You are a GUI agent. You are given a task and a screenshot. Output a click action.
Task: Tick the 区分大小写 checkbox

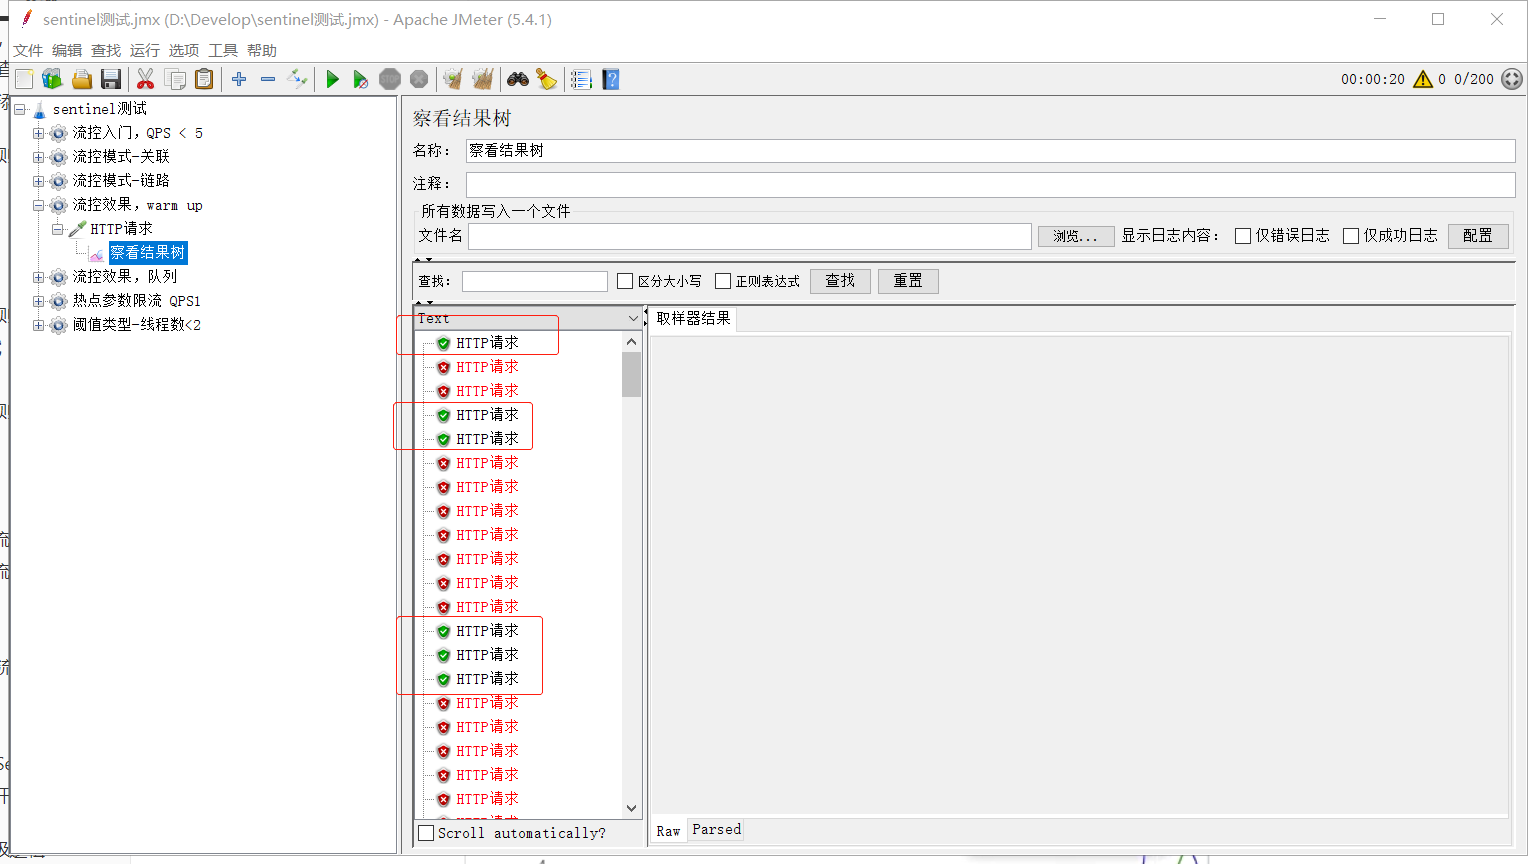(625, 281)
